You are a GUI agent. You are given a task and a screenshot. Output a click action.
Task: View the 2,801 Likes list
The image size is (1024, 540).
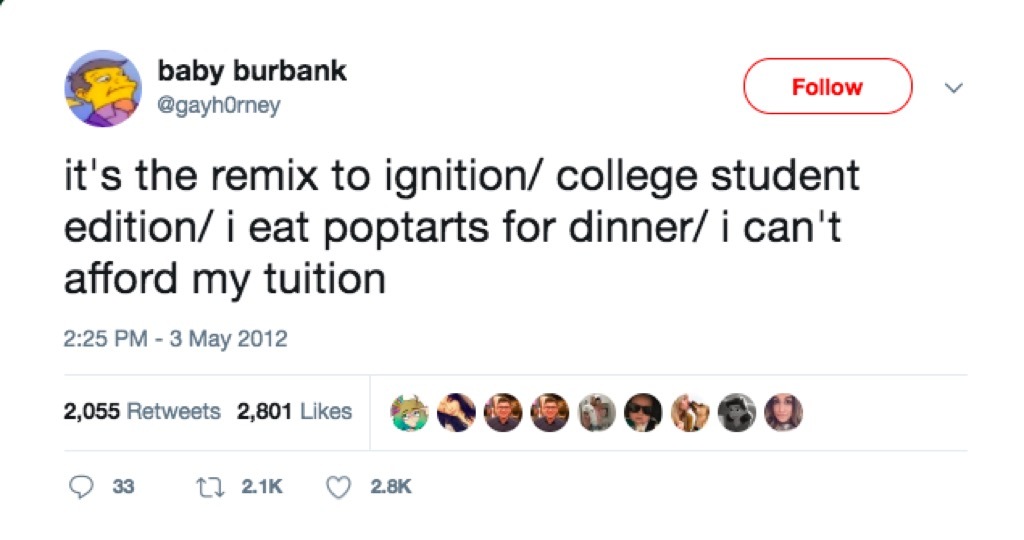tap(295, 411)
